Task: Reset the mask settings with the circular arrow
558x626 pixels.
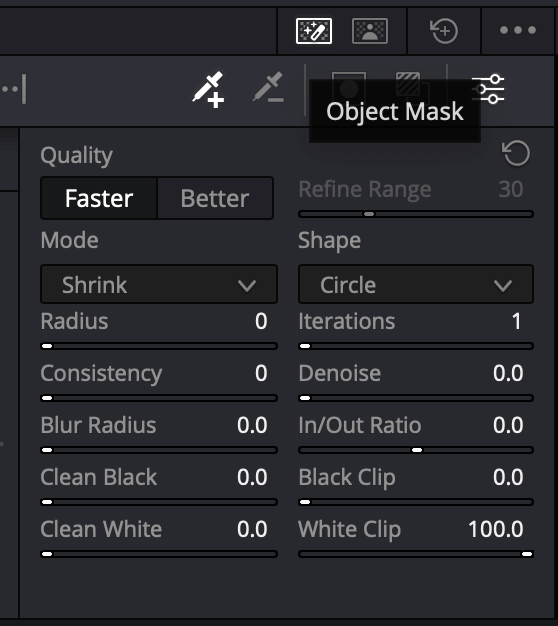Action: click(516, 153)
